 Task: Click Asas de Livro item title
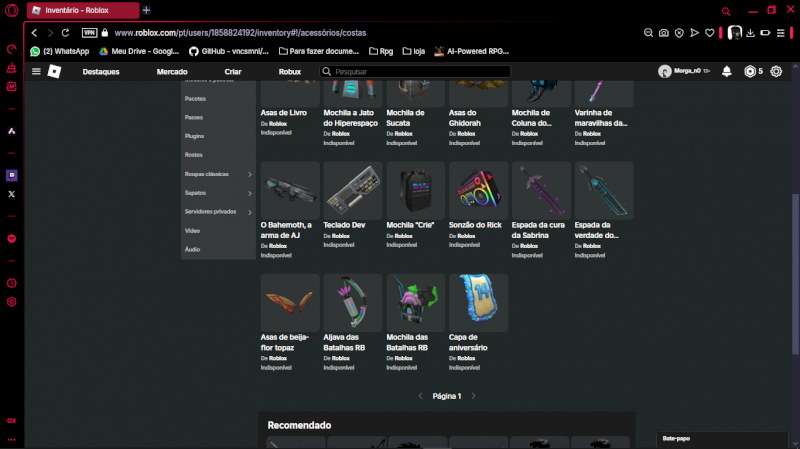(x=284, y=113)
